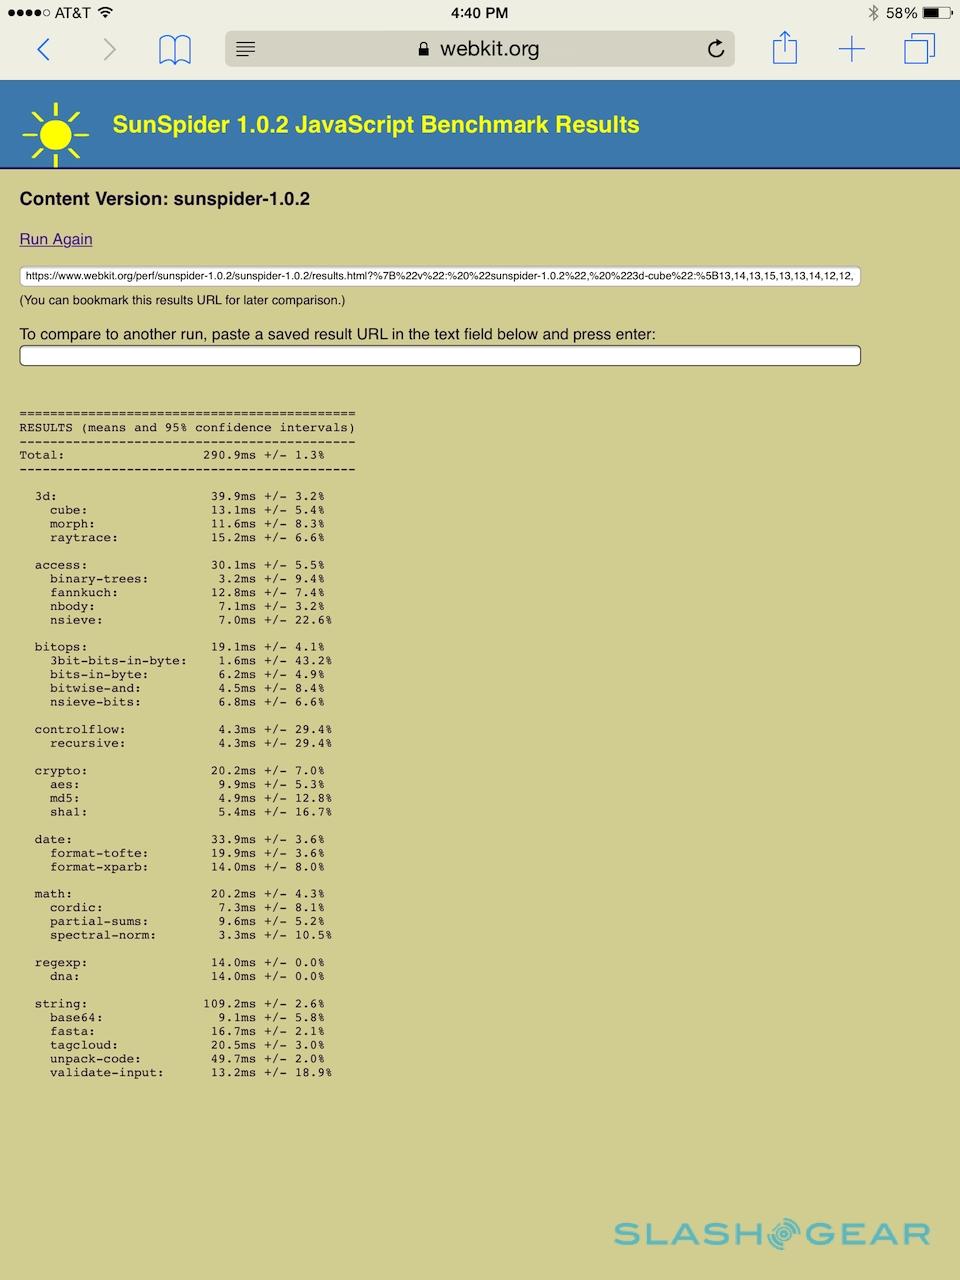Open the Share sheet icon
960x1280 pixels.
pyautogui.click(x=785, y=48)
